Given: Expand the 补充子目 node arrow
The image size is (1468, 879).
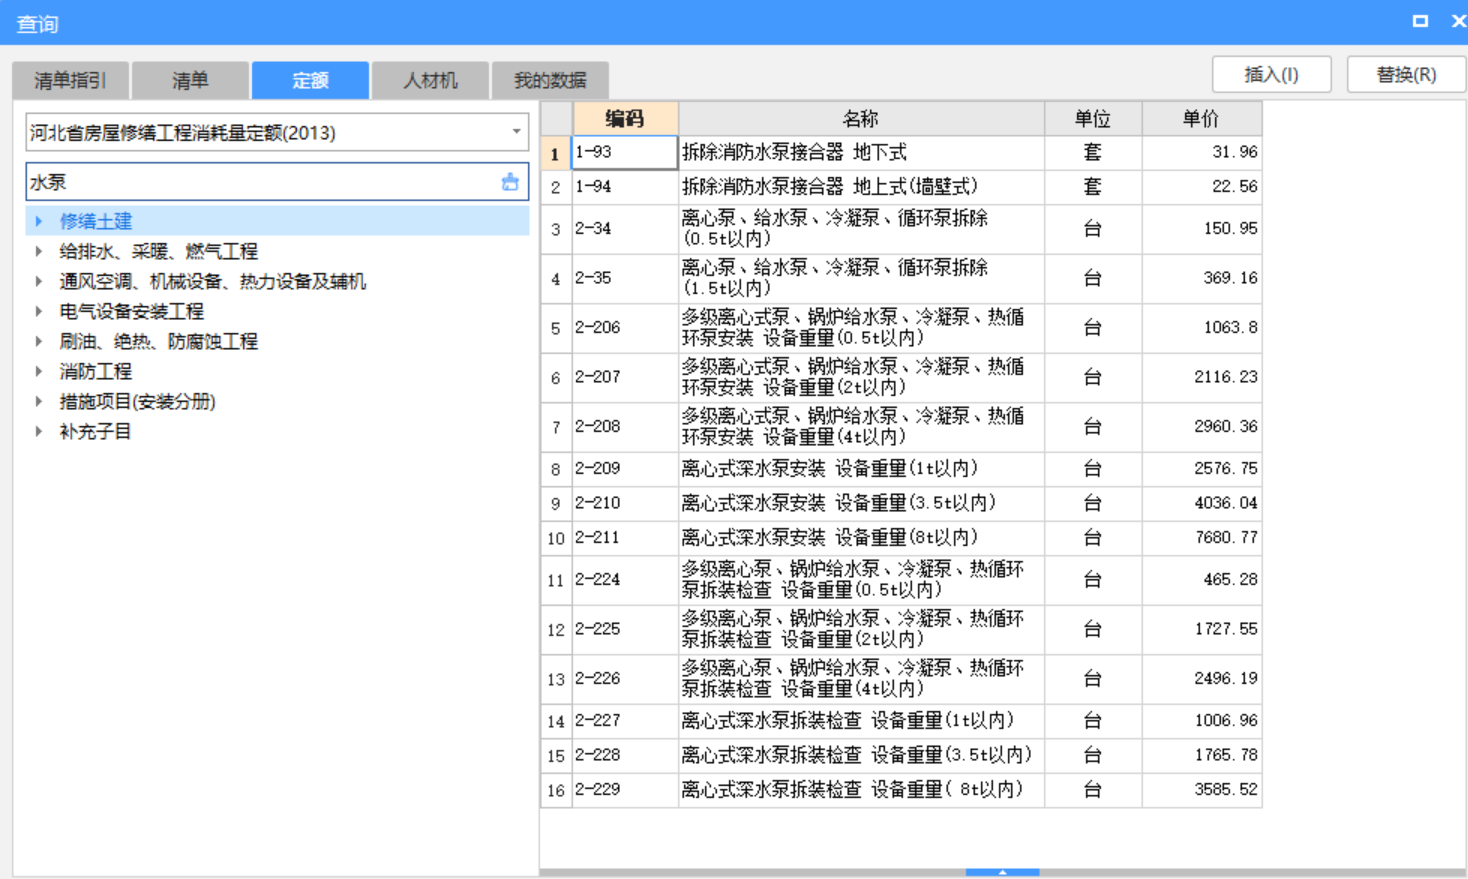Looking at the screenshot, I should [38, 431].
